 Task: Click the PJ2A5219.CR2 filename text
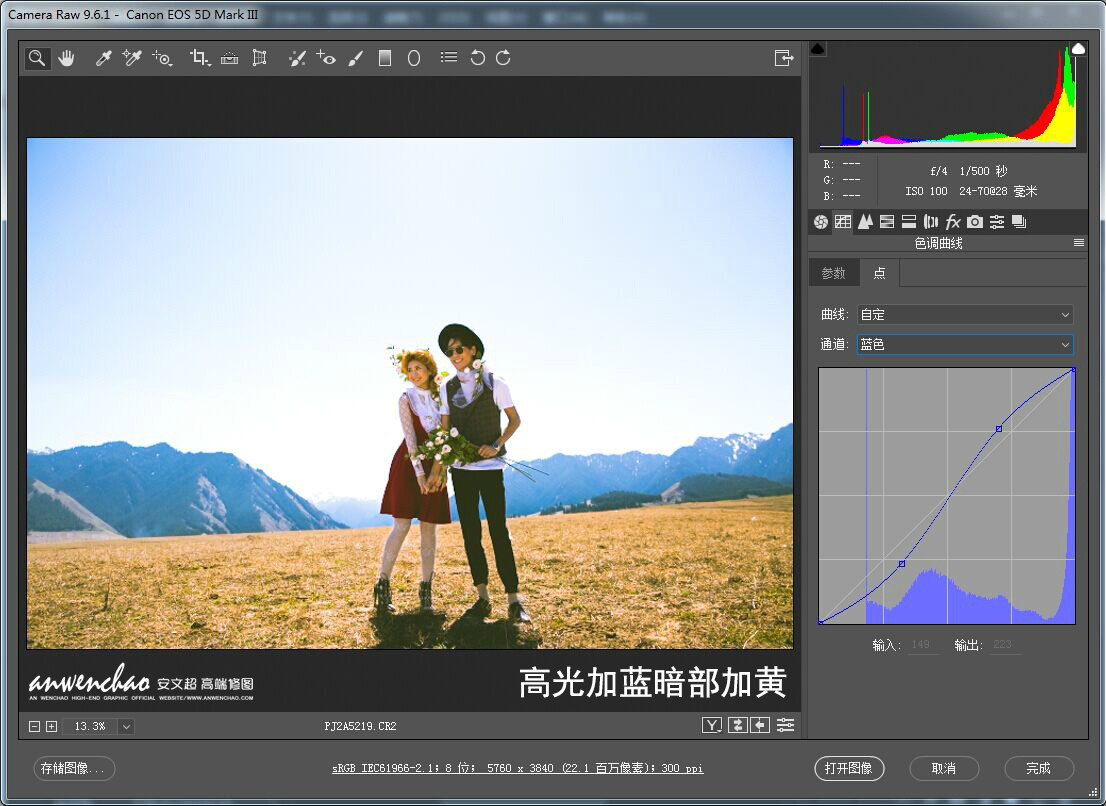click(360, 726)
